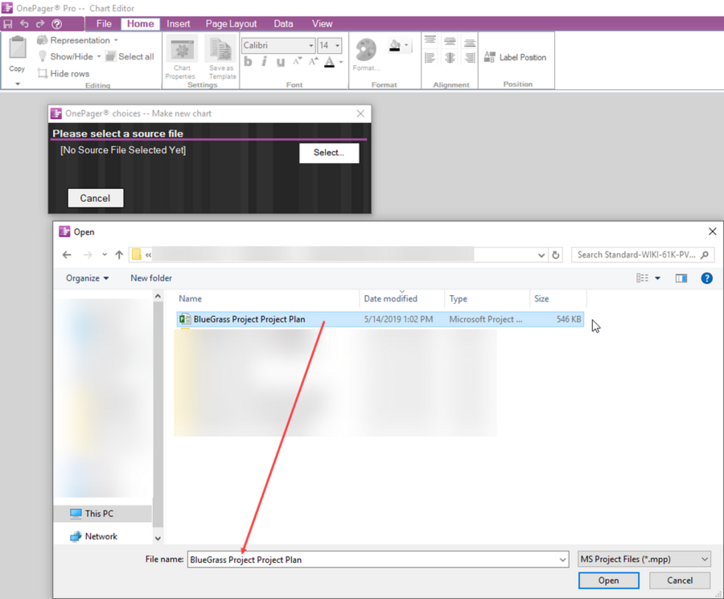Click the font color A icon

(x=329, y=62)
